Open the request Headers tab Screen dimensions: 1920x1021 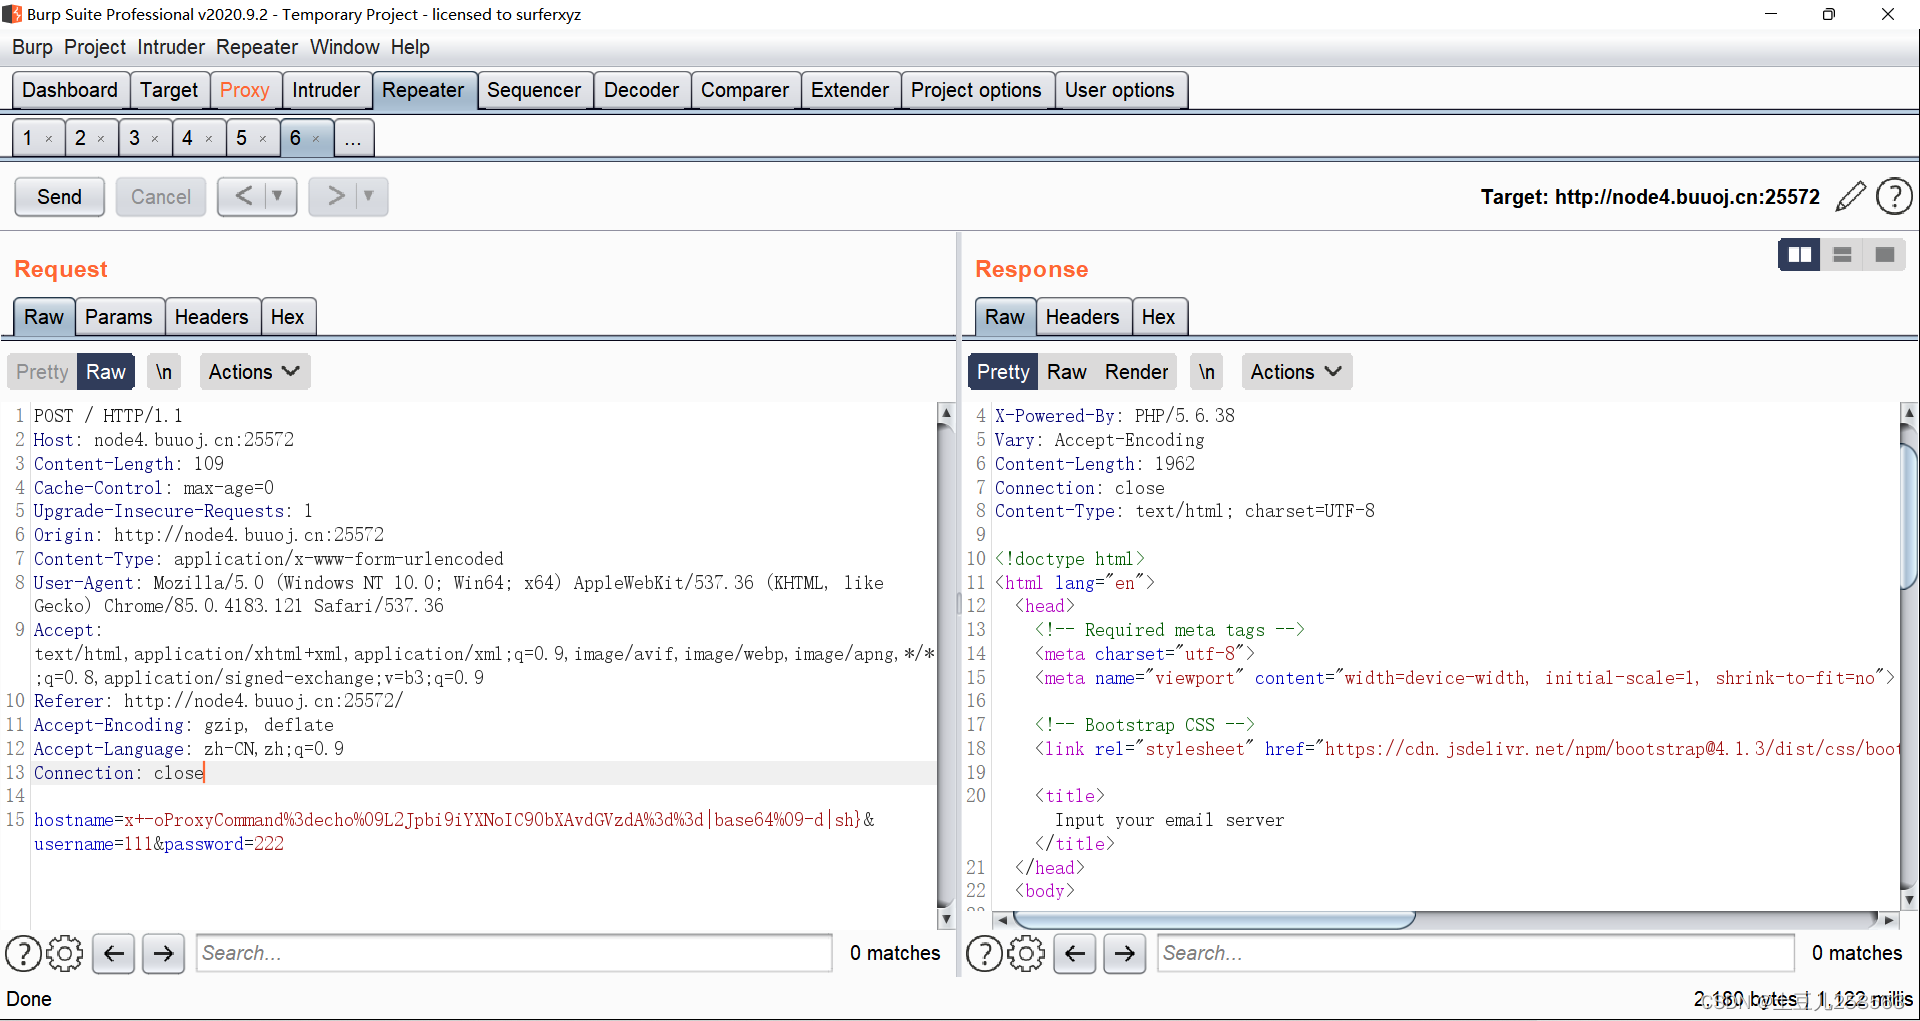pos(211,317)
